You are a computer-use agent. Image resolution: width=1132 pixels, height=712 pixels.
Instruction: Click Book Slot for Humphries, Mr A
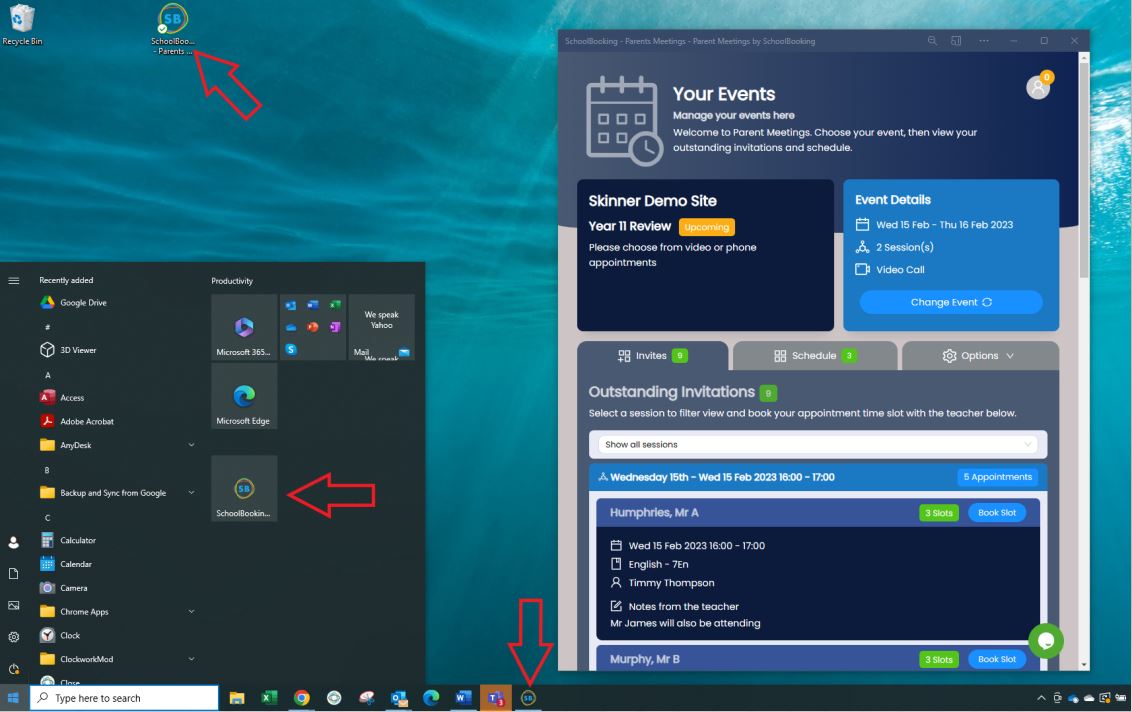(x=996, y=513)
